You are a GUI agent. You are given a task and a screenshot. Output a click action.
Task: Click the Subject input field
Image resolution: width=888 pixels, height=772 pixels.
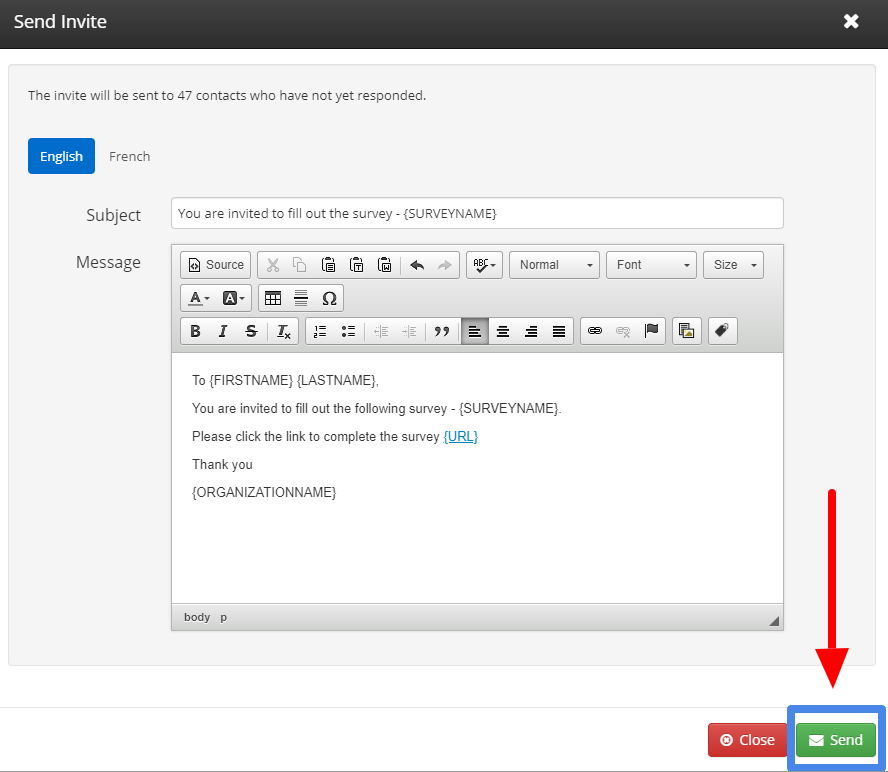[x=477, y=213]
